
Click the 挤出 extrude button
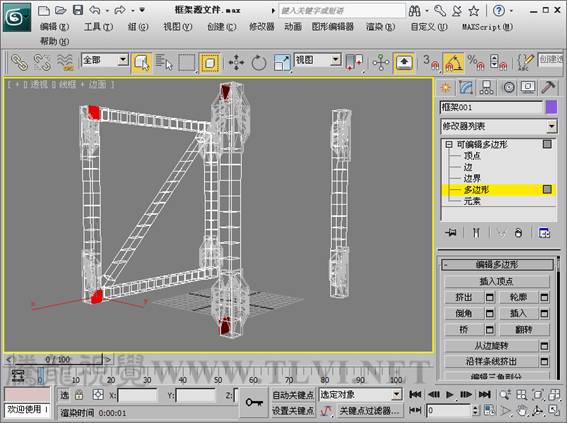click(464, 298)
